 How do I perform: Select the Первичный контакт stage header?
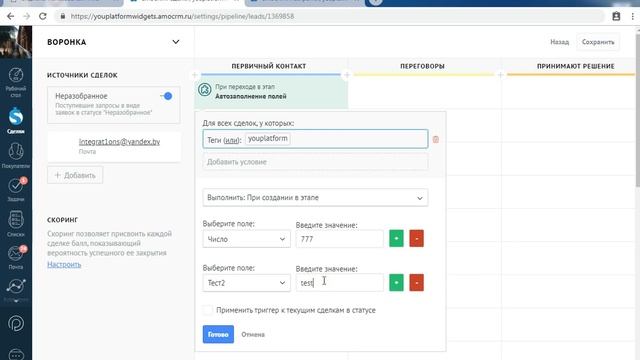tap(269, 66)
